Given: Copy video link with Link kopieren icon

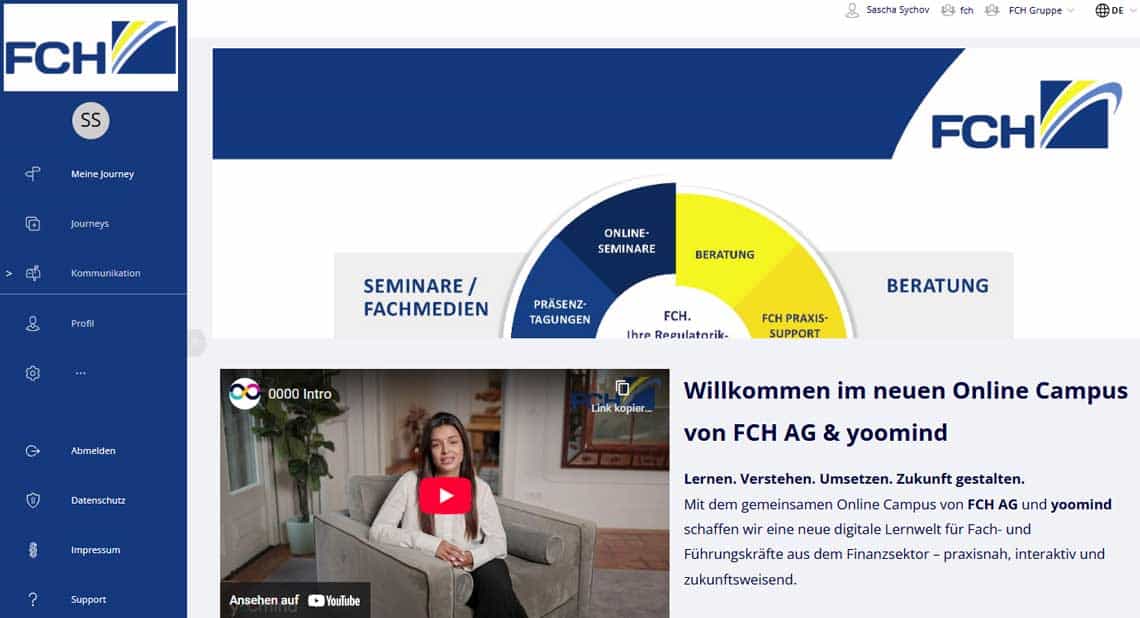Looking at the screenshot, I should coord(622,396).
